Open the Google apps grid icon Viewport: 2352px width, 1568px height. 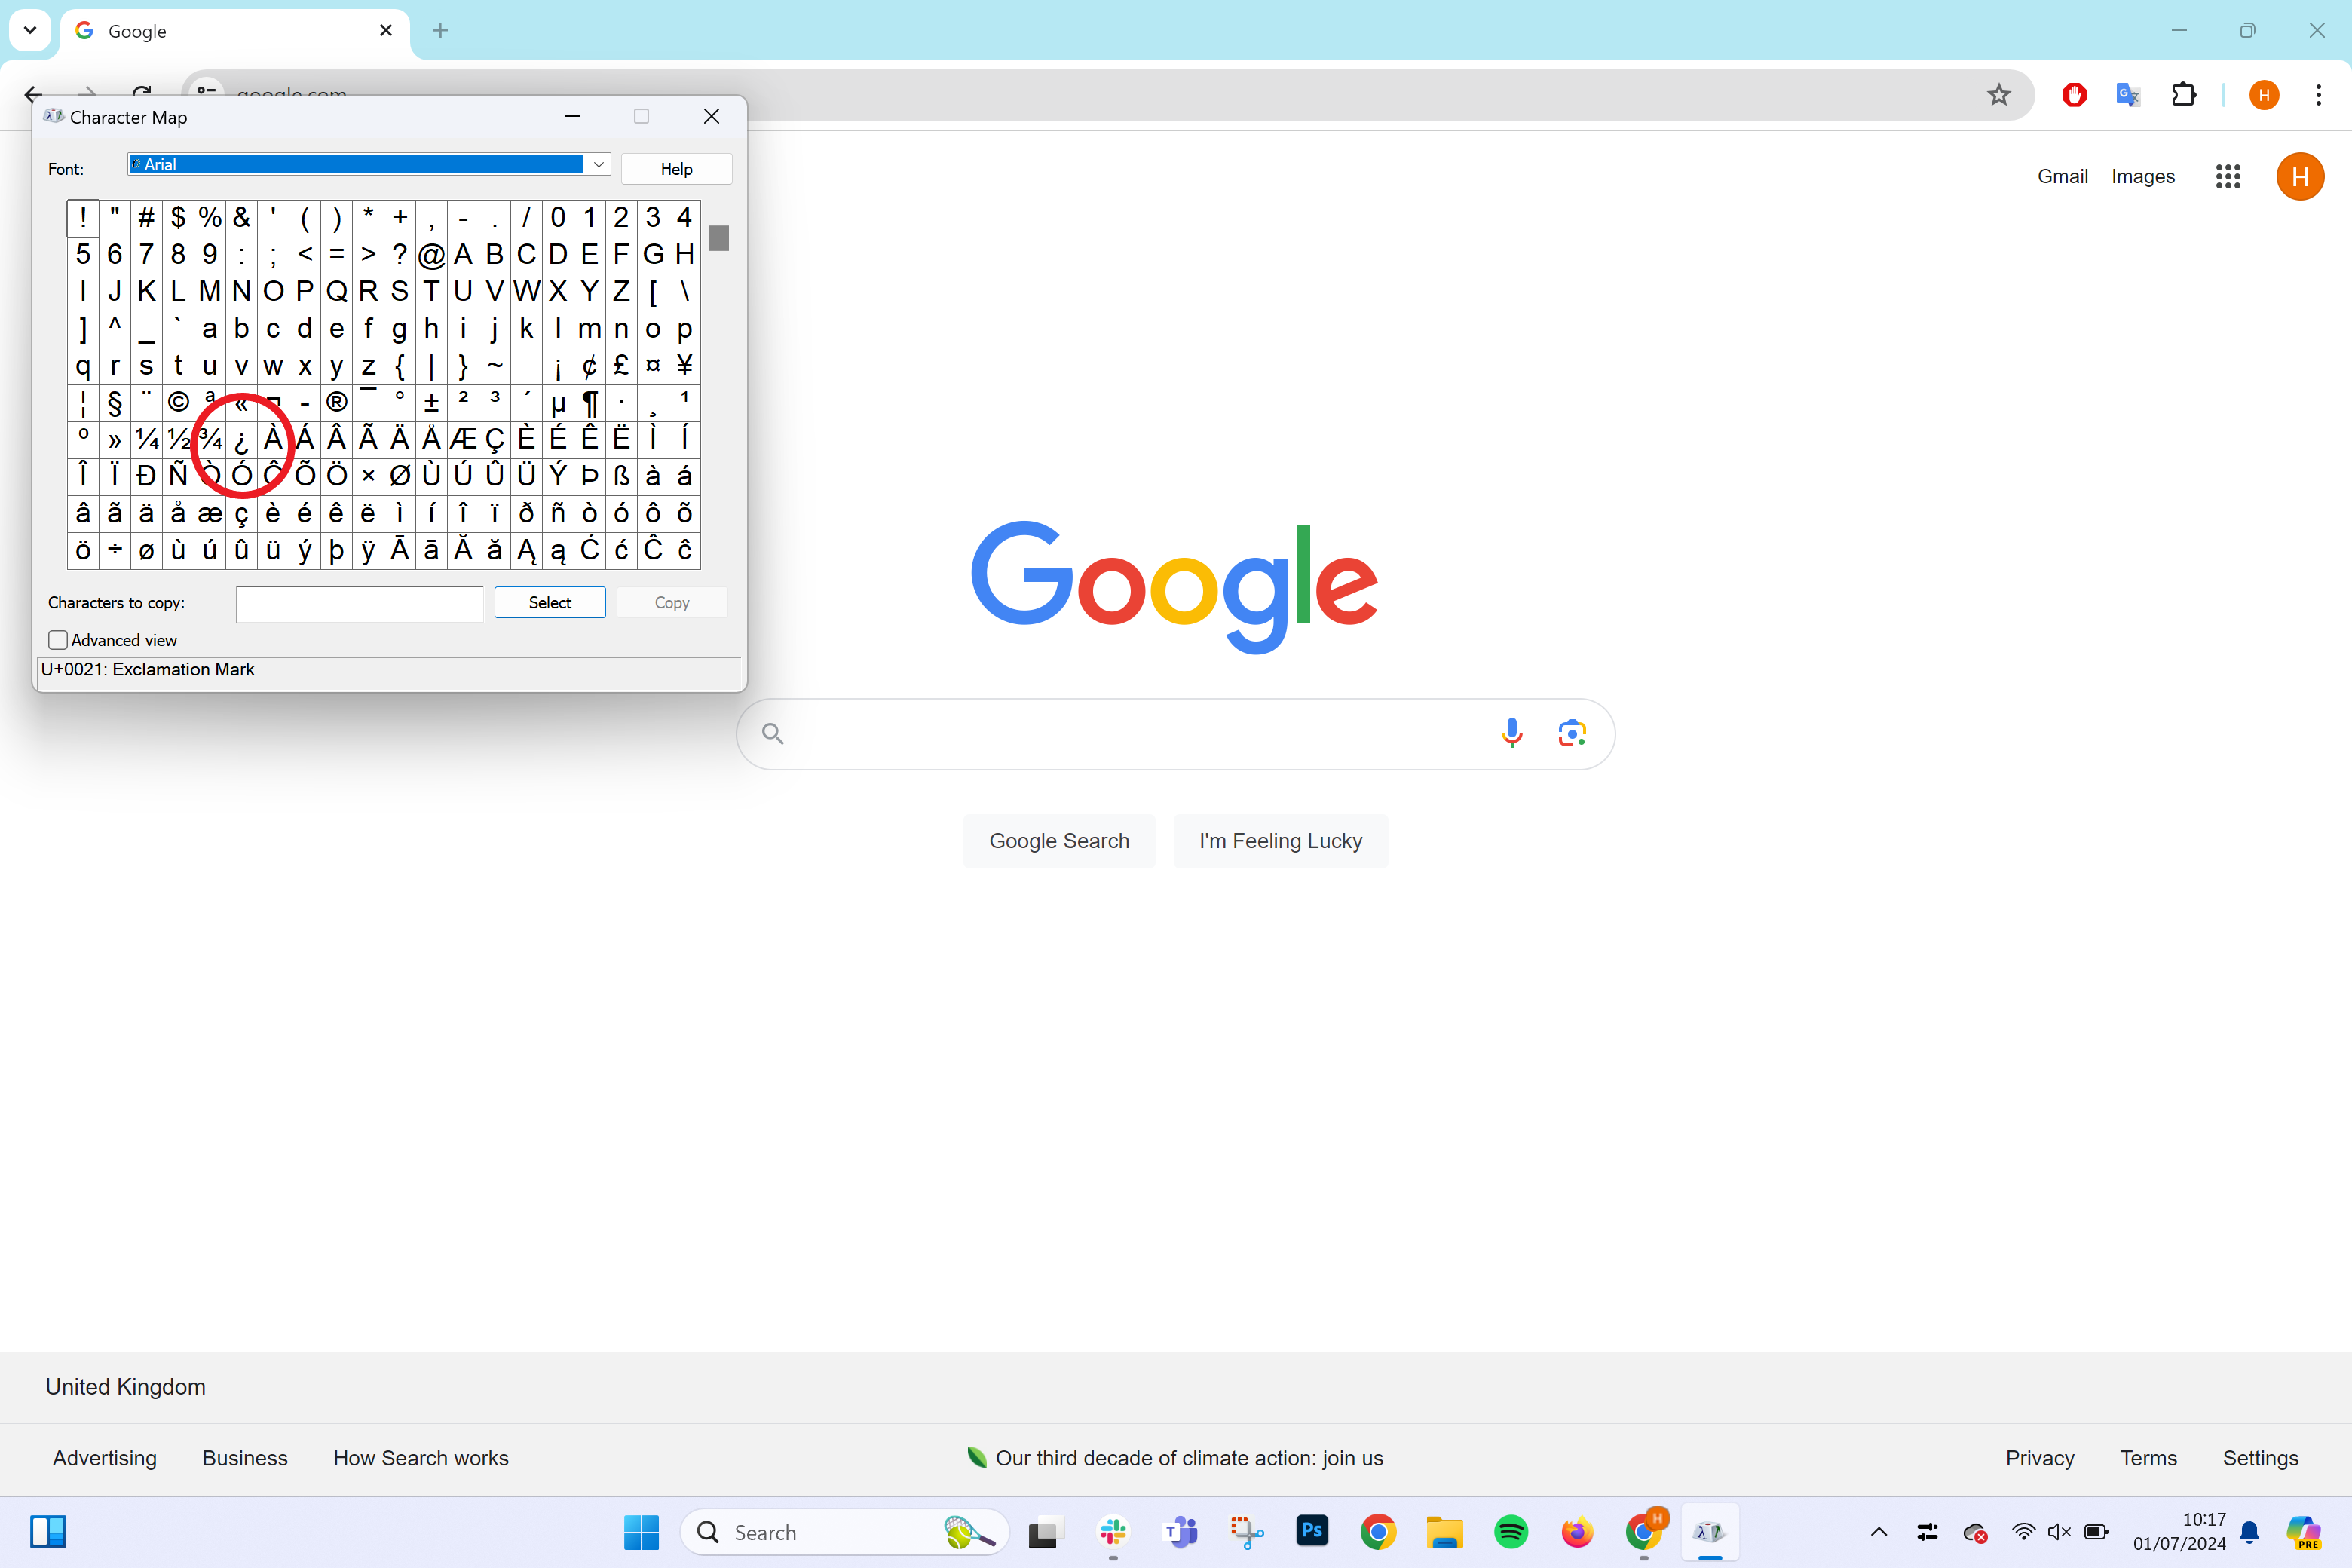(x=2228, y=176)
